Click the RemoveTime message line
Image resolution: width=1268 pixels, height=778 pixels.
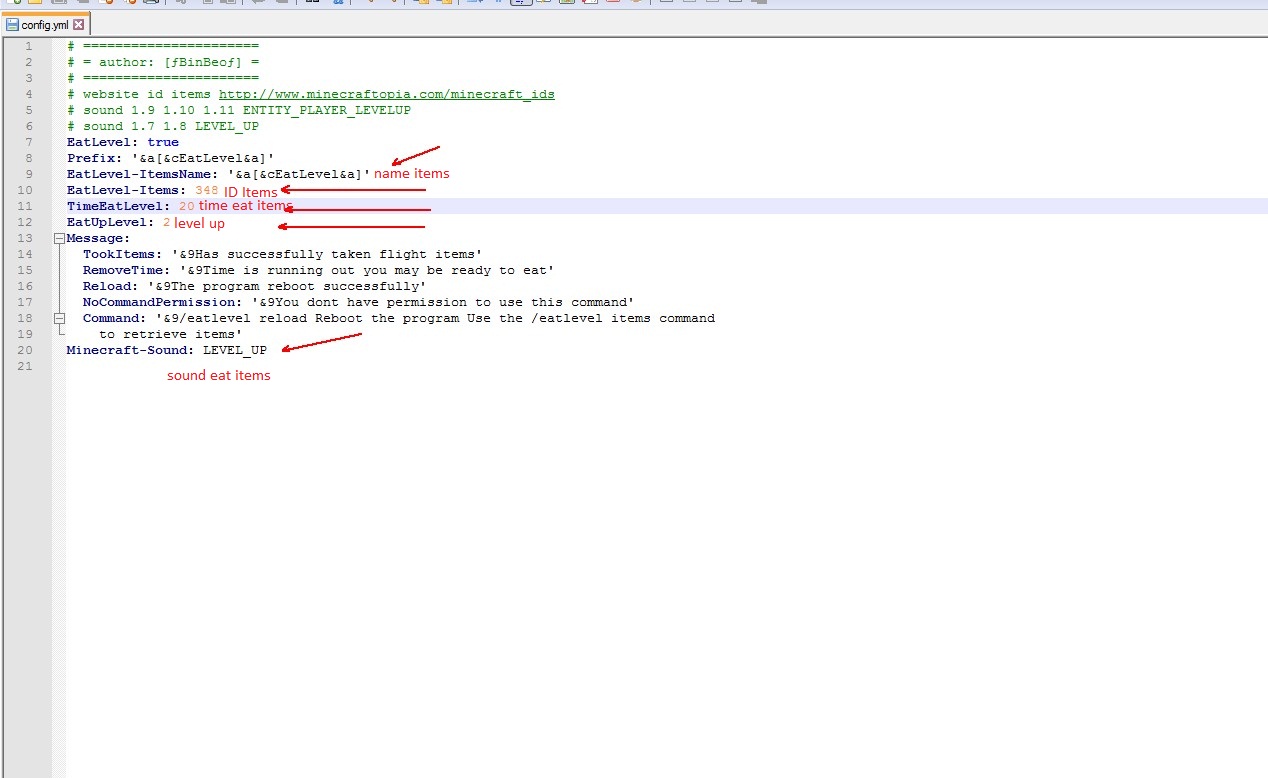click(319, 270)
